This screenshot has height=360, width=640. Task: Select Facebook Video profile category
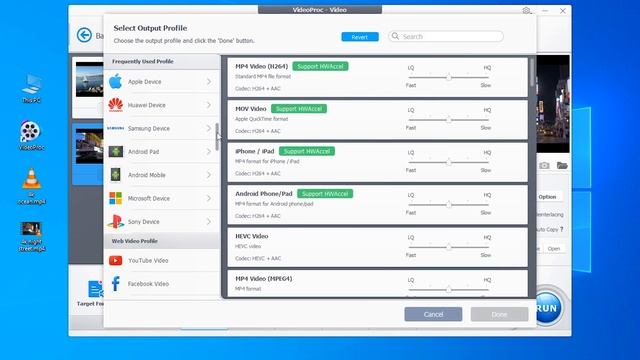pyautogui.click(x=162, y=284)
